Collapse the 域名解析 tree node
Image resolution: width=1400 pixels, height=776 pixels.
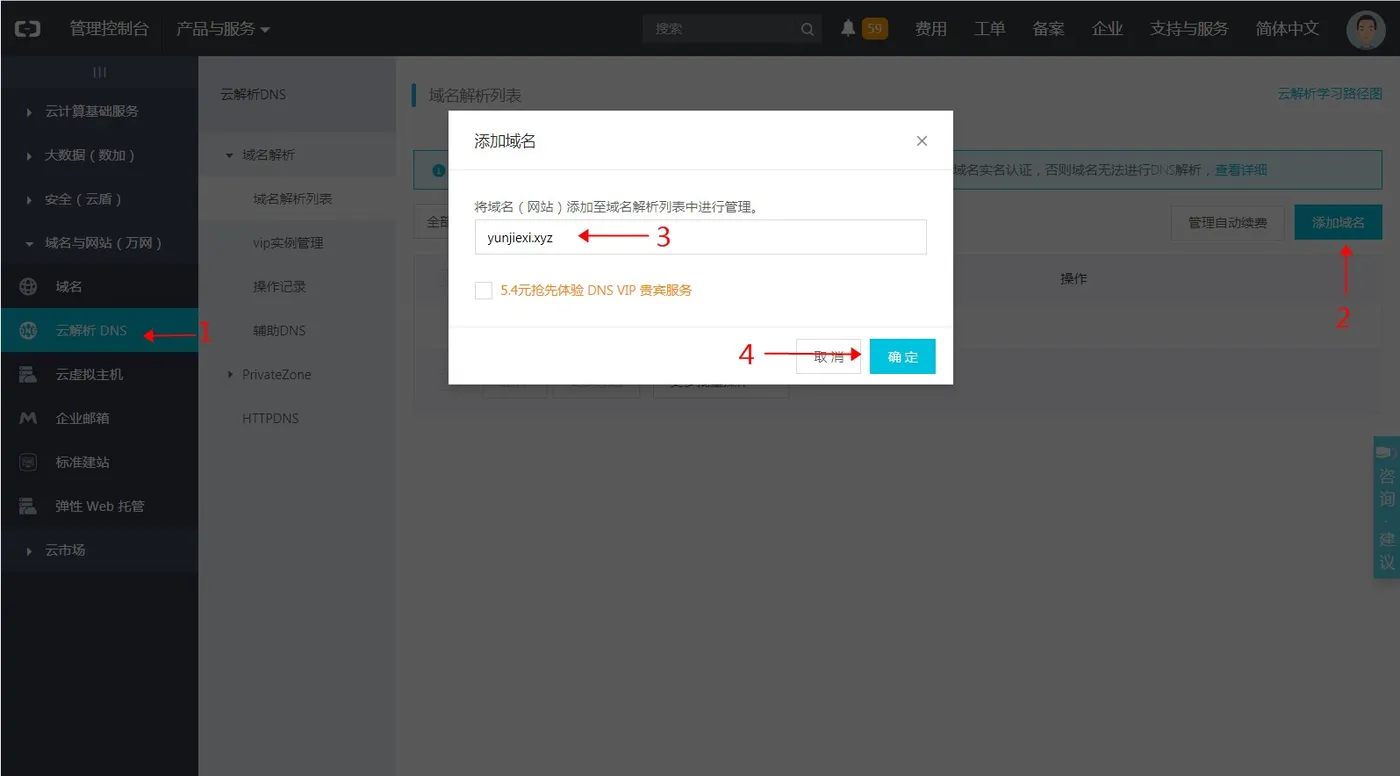click(230, 155)
